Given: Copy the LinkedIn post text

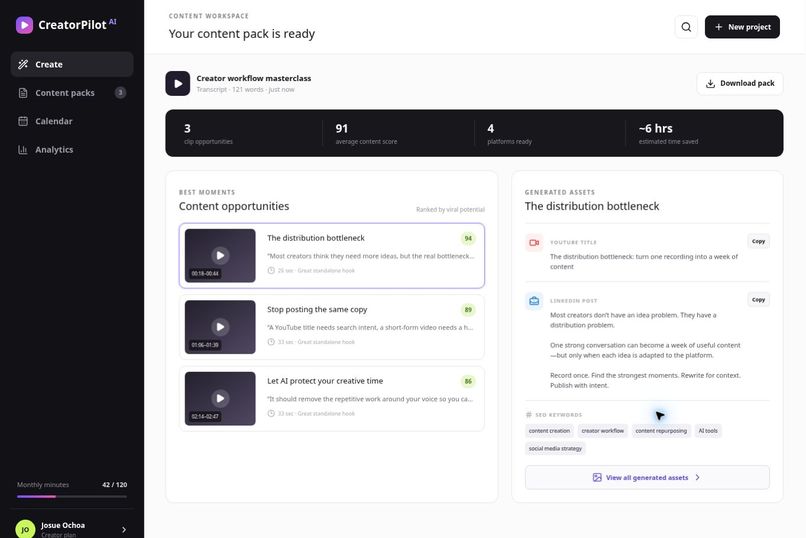Looking at the screenshot, I should pyautogui.click(x=758, y=300).
